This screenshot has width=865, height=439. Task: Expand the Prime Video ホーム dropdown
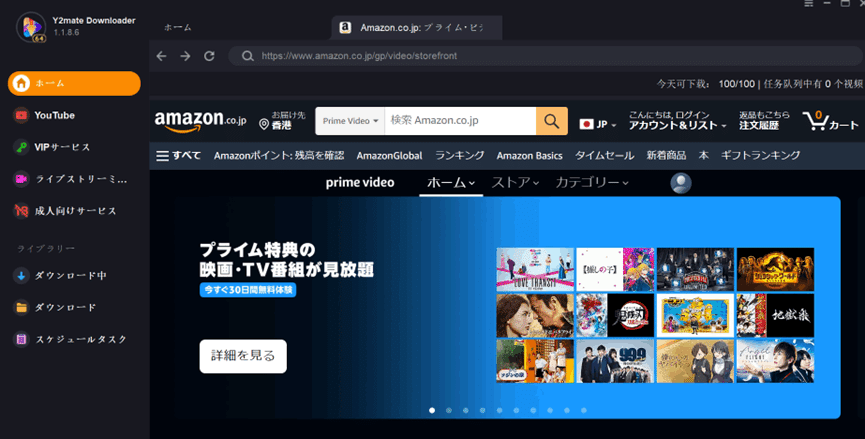[x=451, y=183]
